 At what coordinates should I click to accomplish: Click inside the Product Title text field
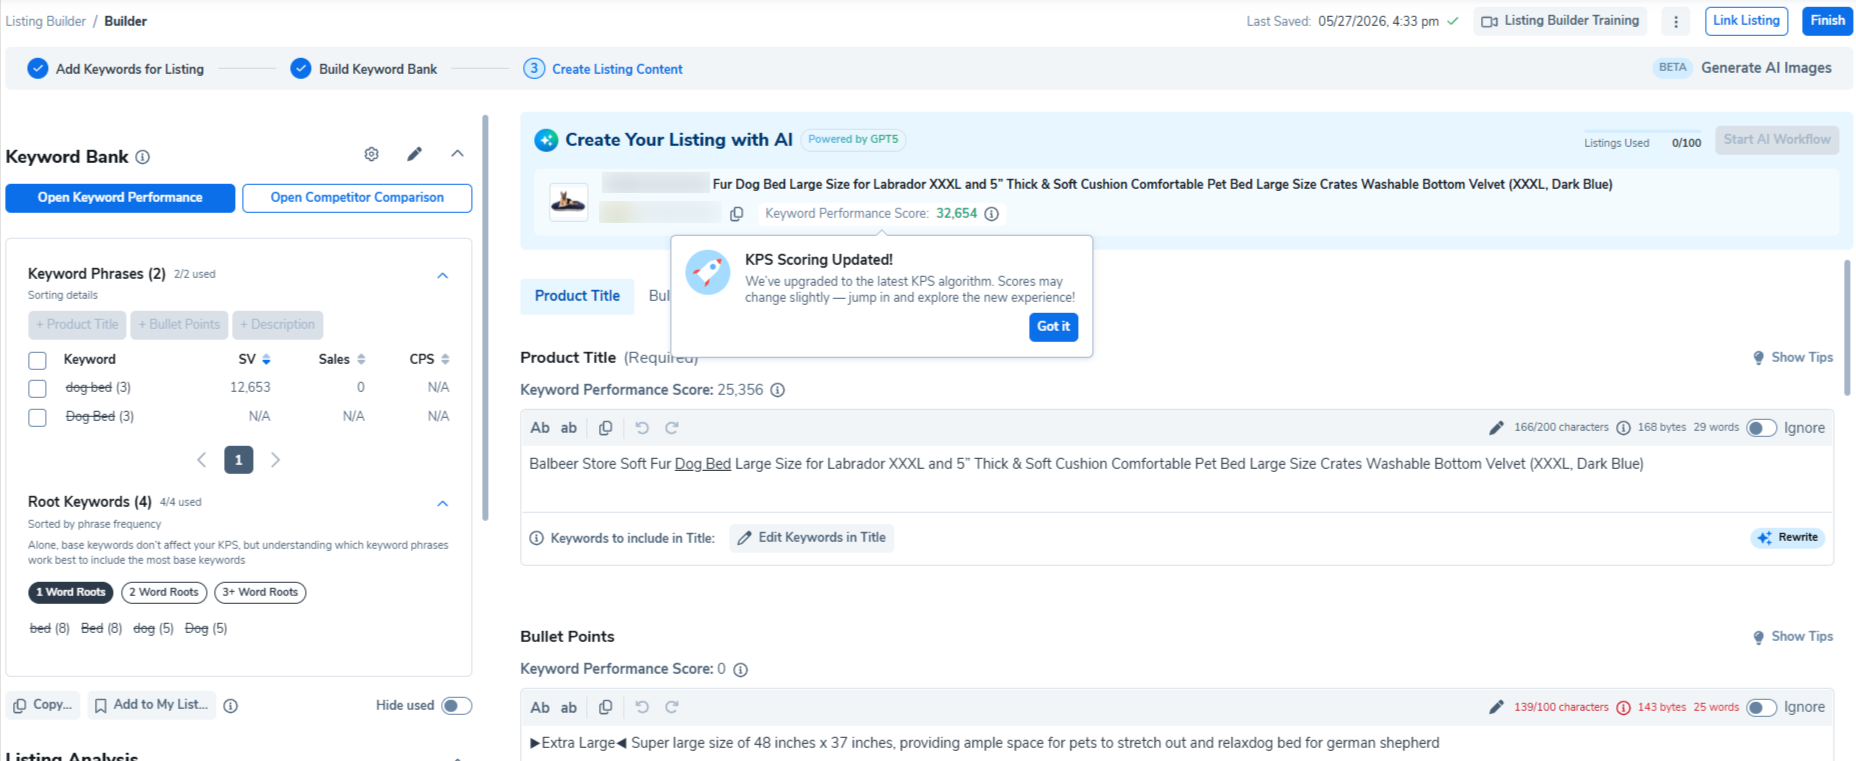[1177, 479]
